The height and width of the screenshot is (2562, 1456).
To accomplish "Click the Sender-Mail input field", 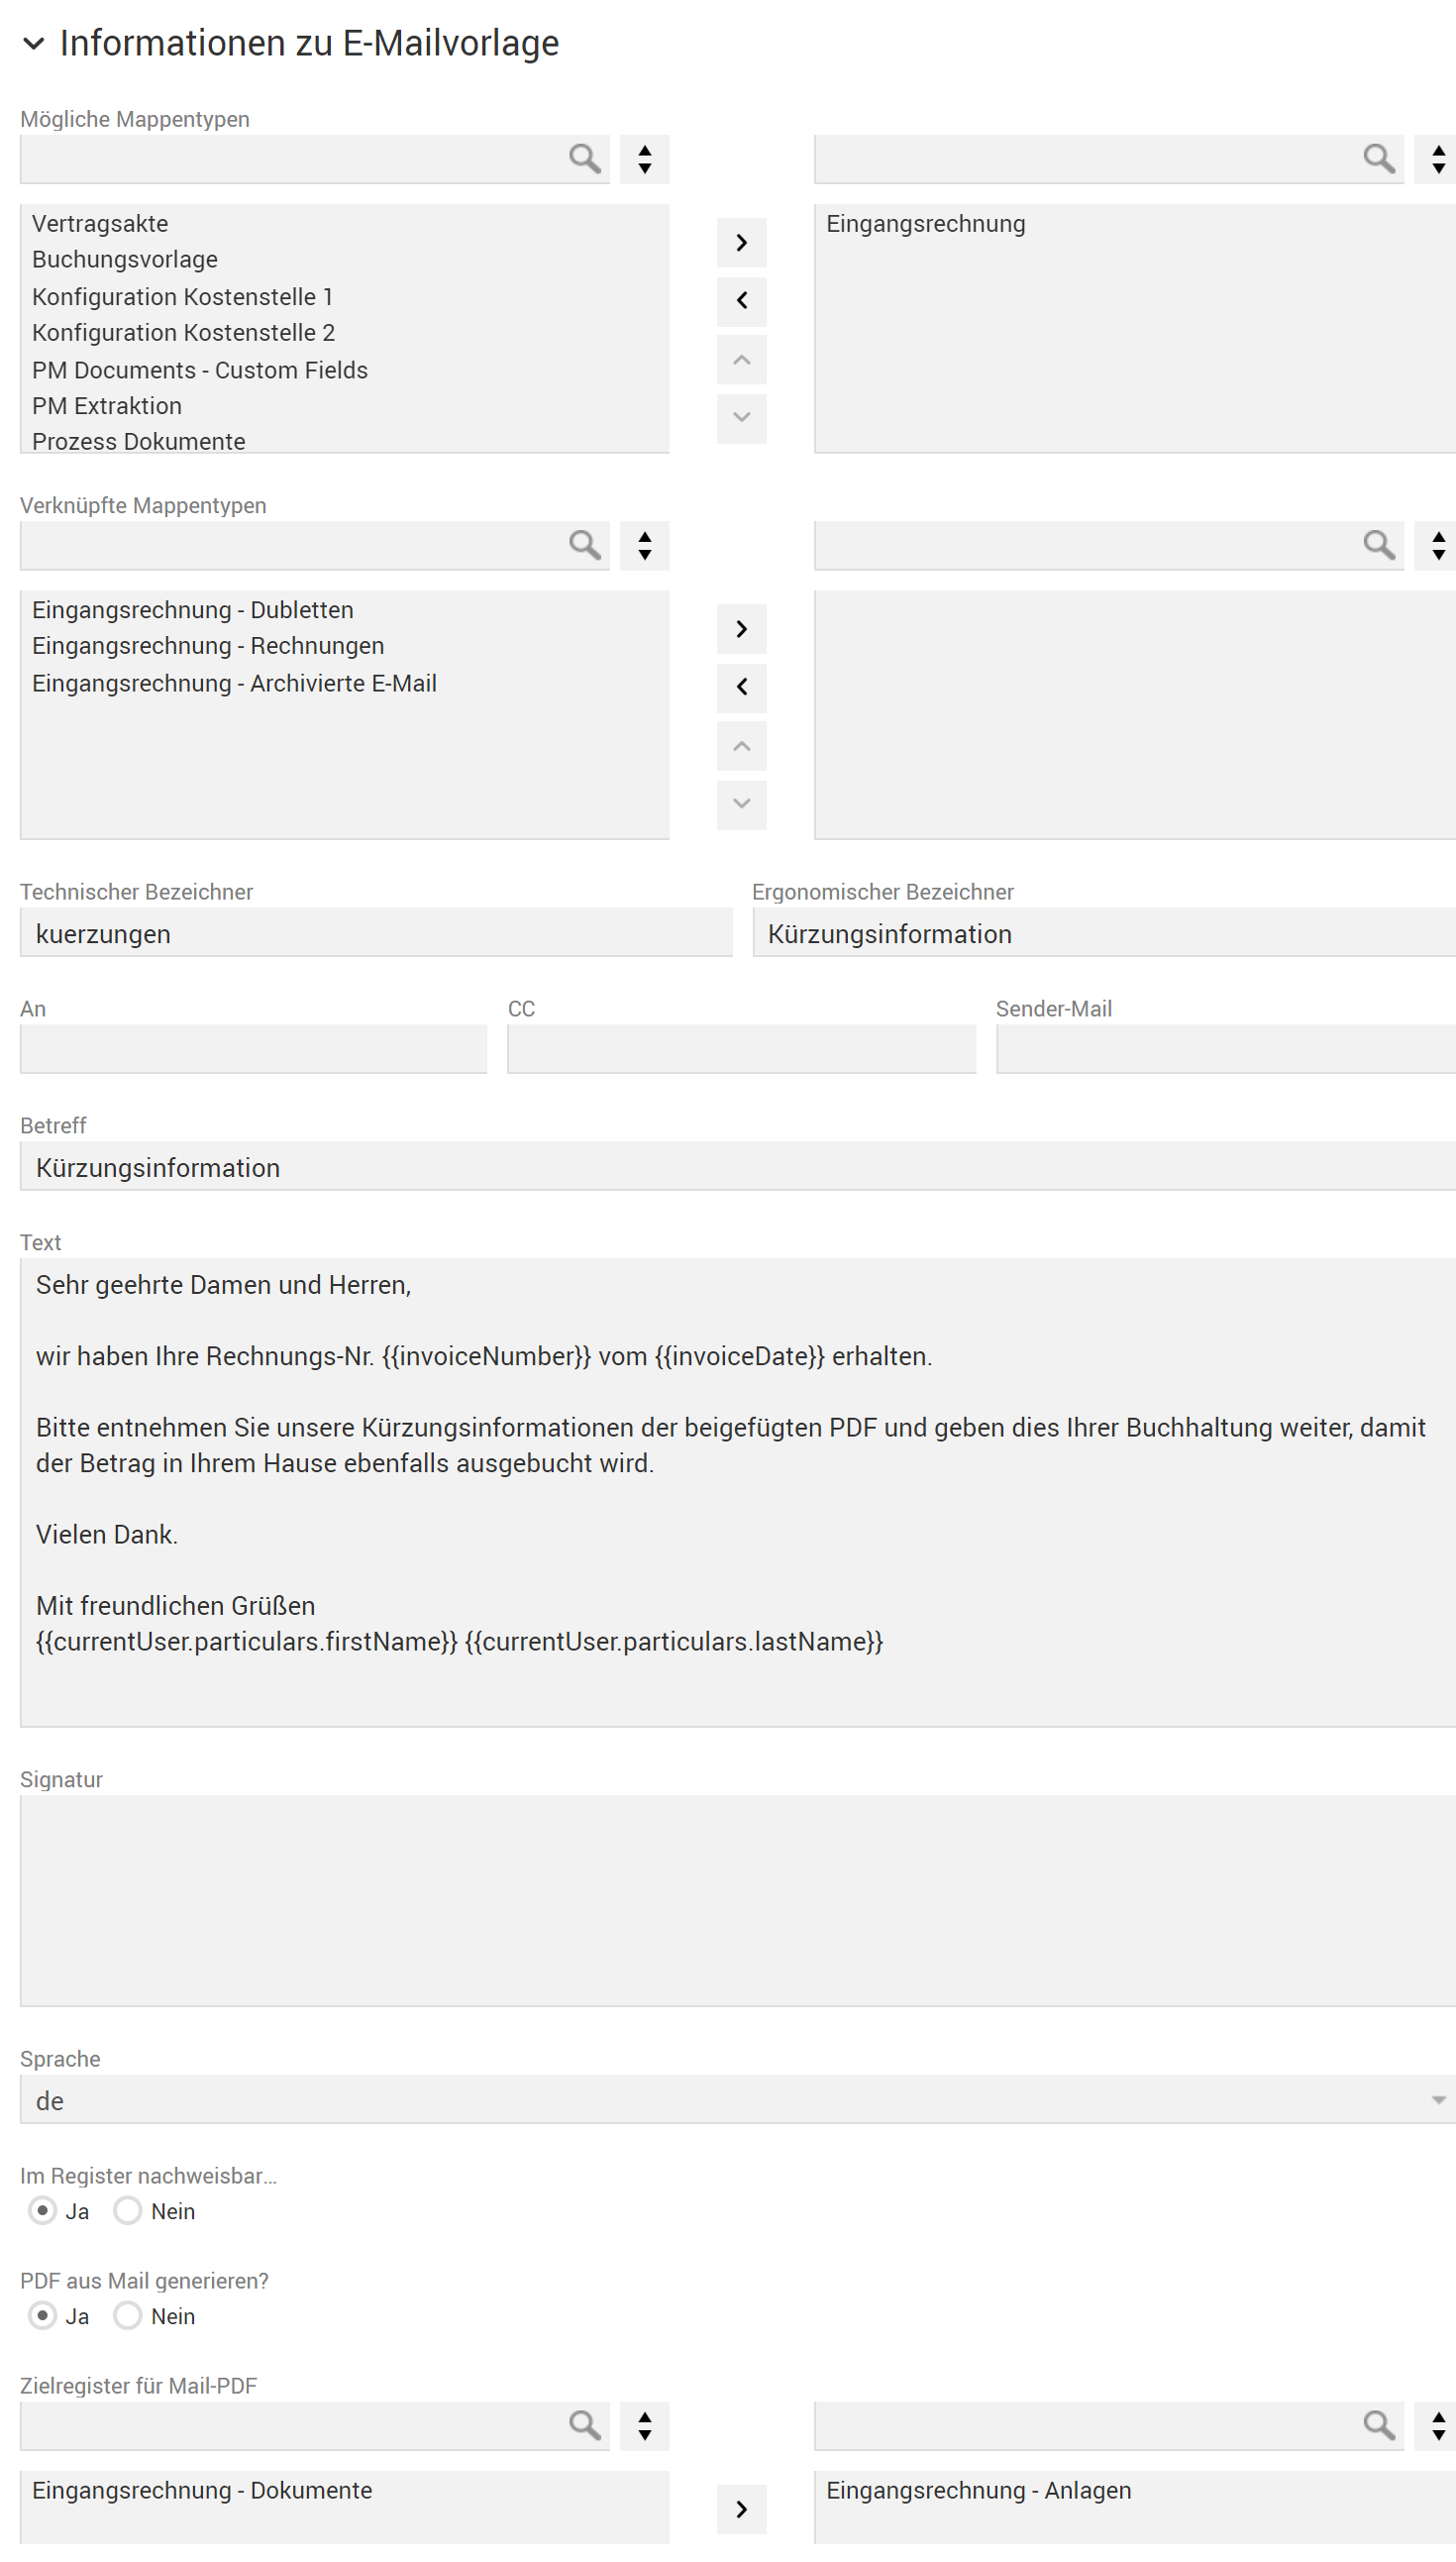I will (x=1226, y=1049).
